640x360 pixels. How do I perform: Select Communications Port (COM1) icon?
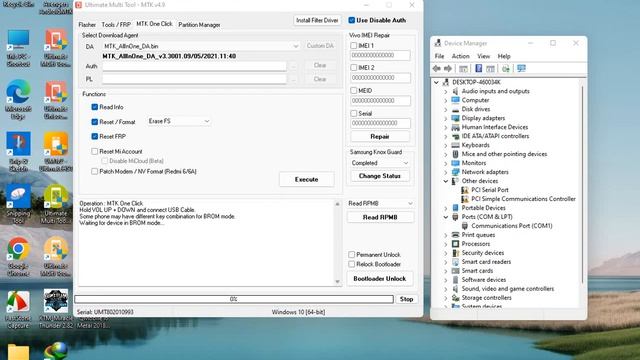[x=464, y=226]
